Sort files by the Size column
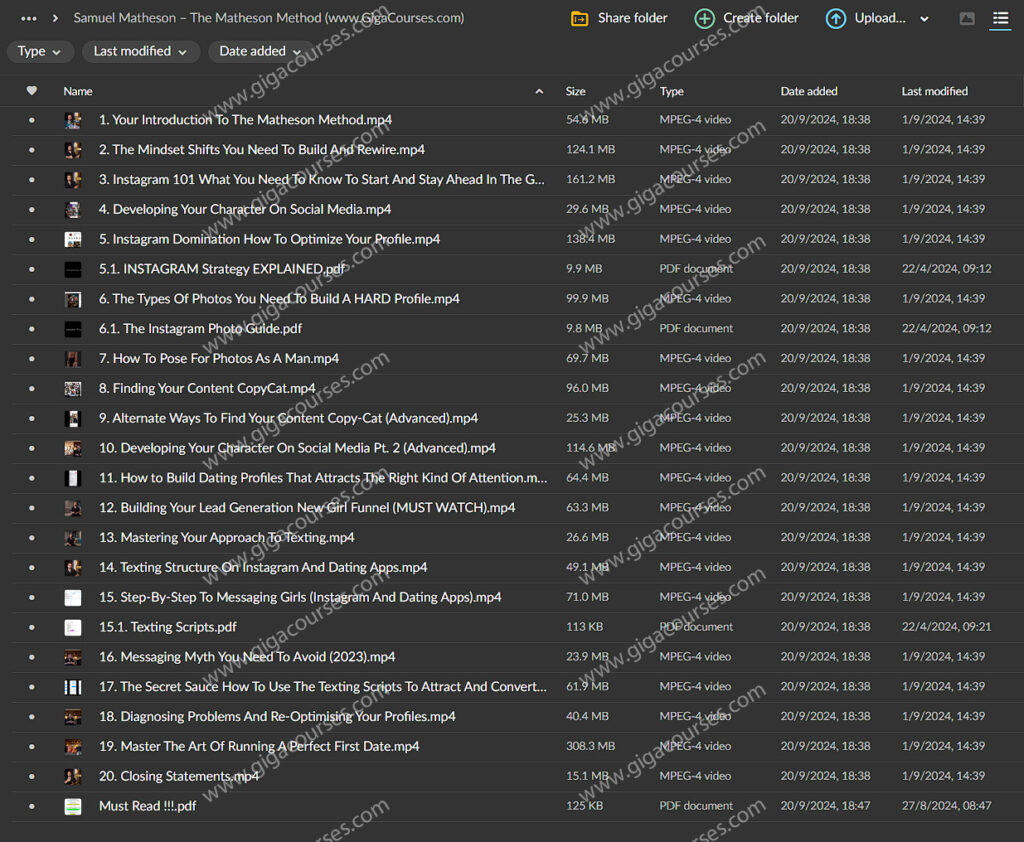The width and height of the screenshot is (1024, 842). 575,91
